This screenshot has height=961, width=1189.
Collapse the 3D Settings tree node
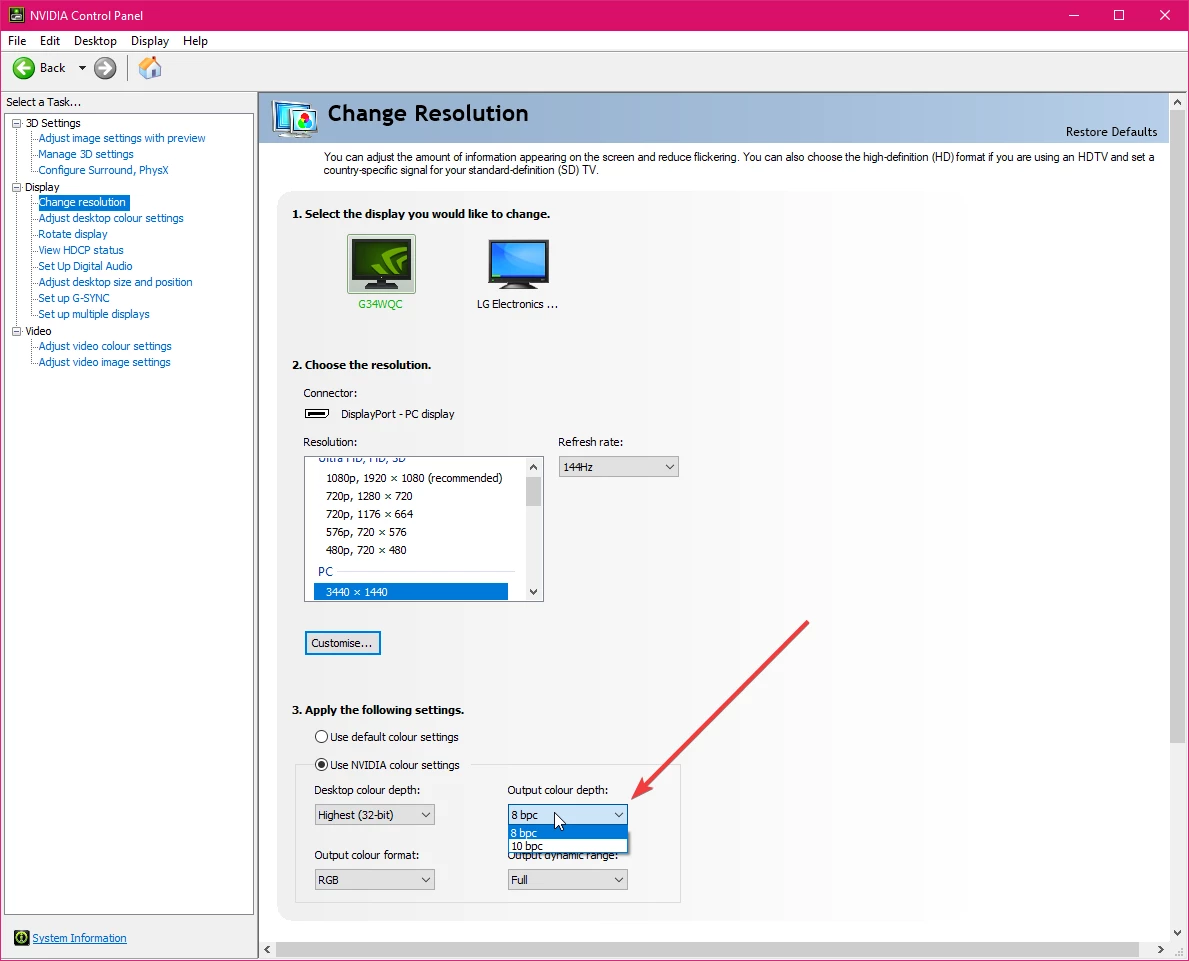(x=16, y=123)
